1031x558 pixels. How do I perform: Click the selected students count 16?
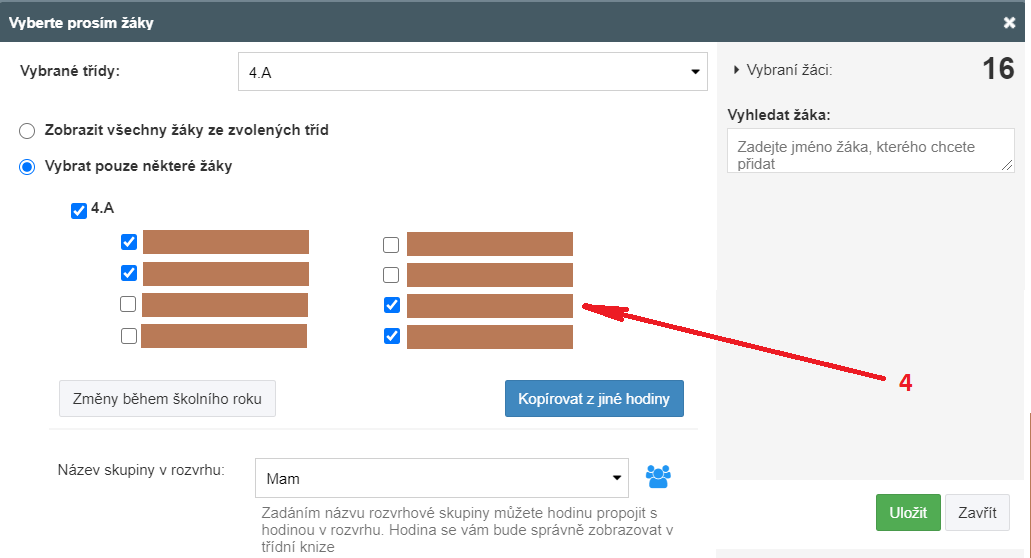(x=998, y=69)
